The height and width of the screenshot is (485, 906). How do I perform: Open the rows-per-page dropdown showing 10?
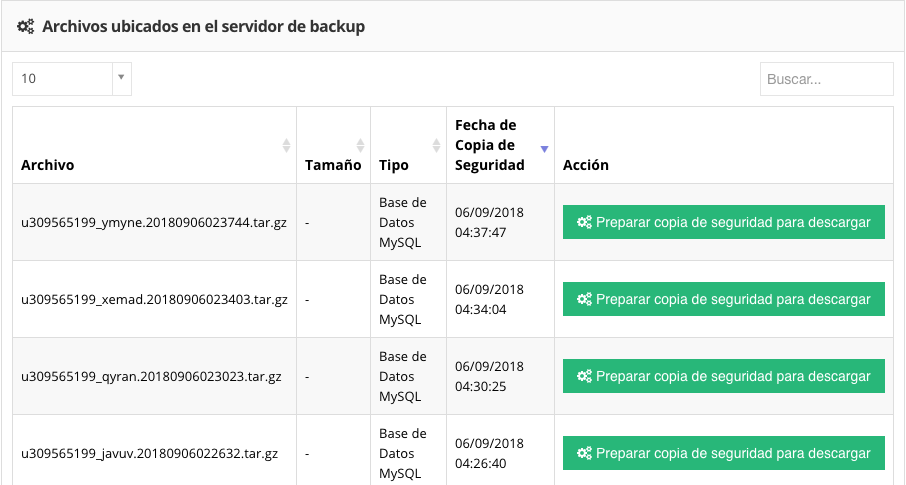pos(72,78)
